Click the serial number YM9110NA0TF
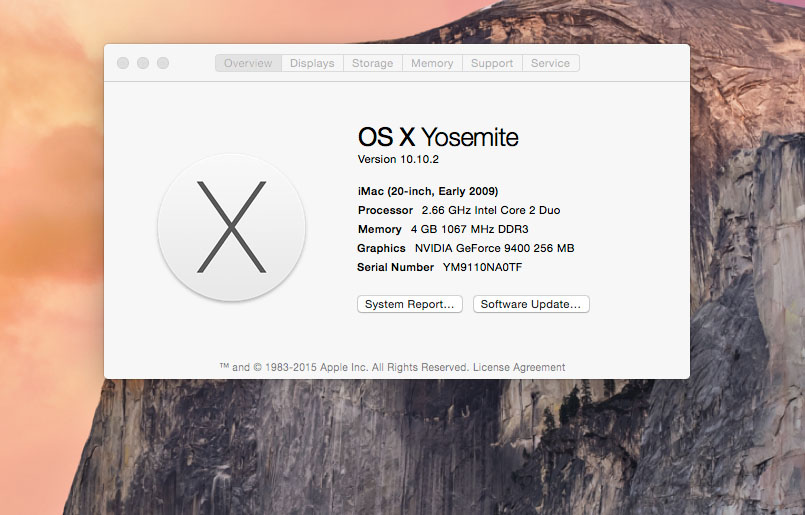 pyautogui.click(x=483, y=267)
